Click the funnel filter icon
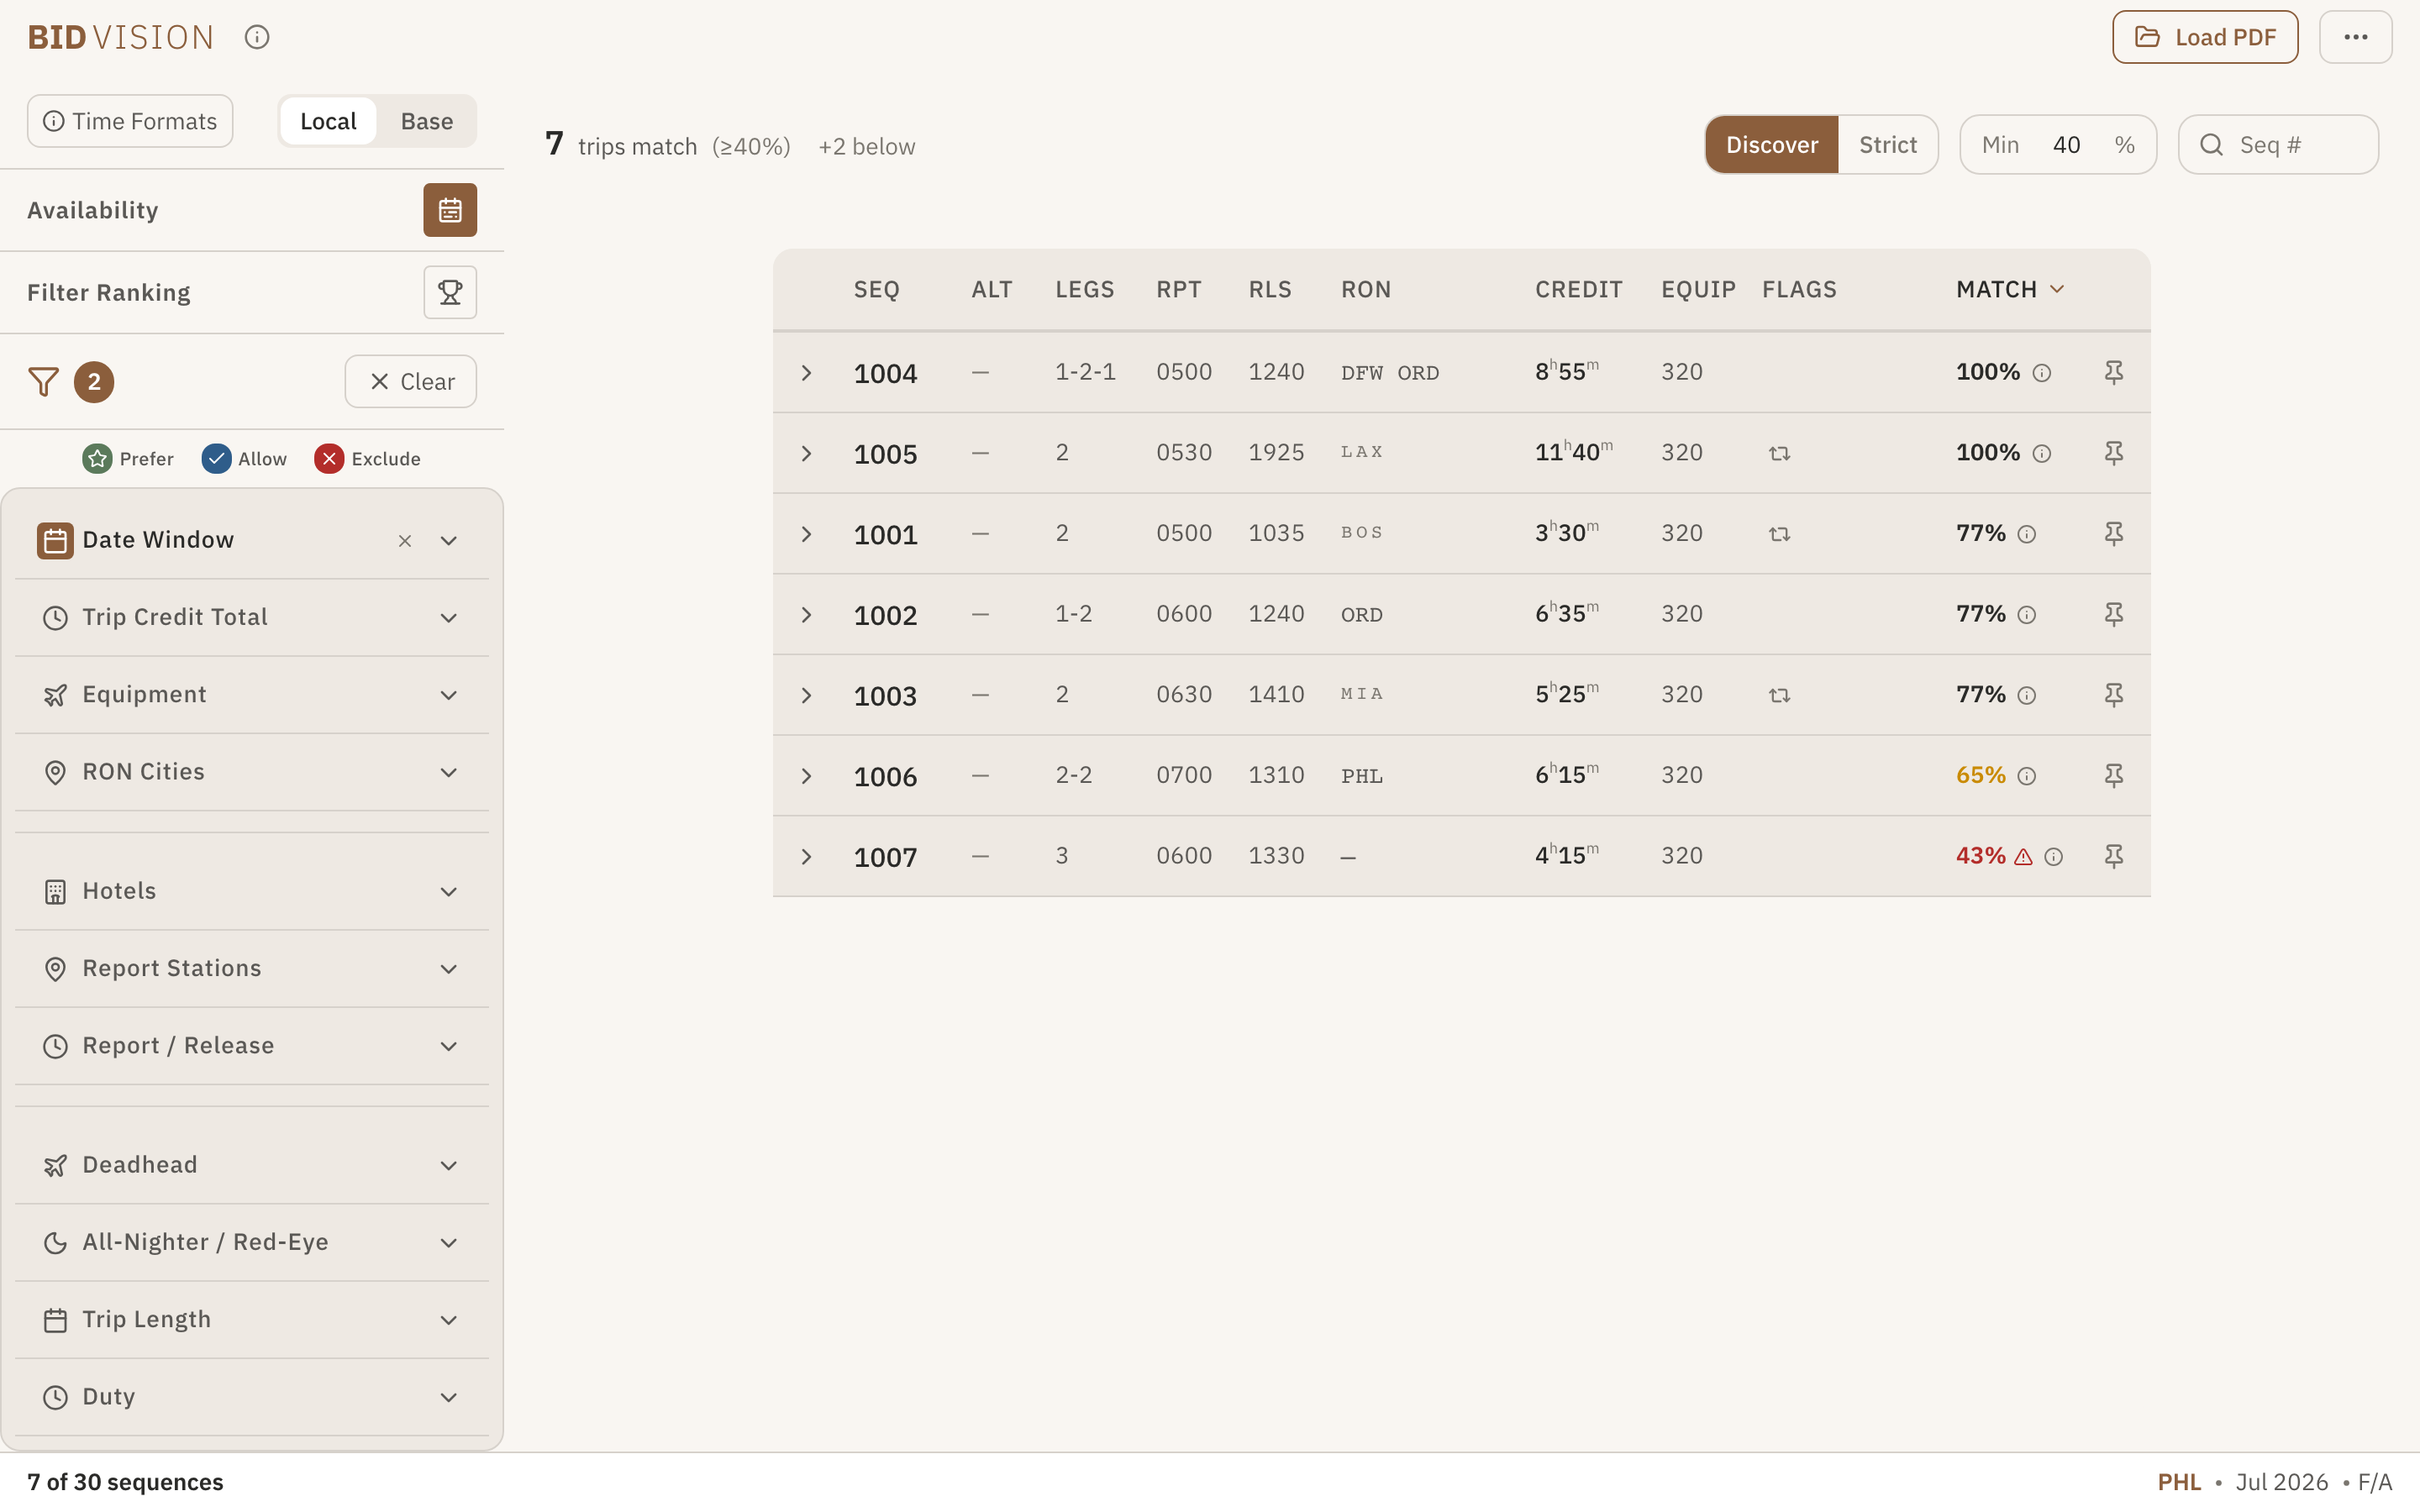The width and height of the screenshot is (2420, 1512). (43, 381)
